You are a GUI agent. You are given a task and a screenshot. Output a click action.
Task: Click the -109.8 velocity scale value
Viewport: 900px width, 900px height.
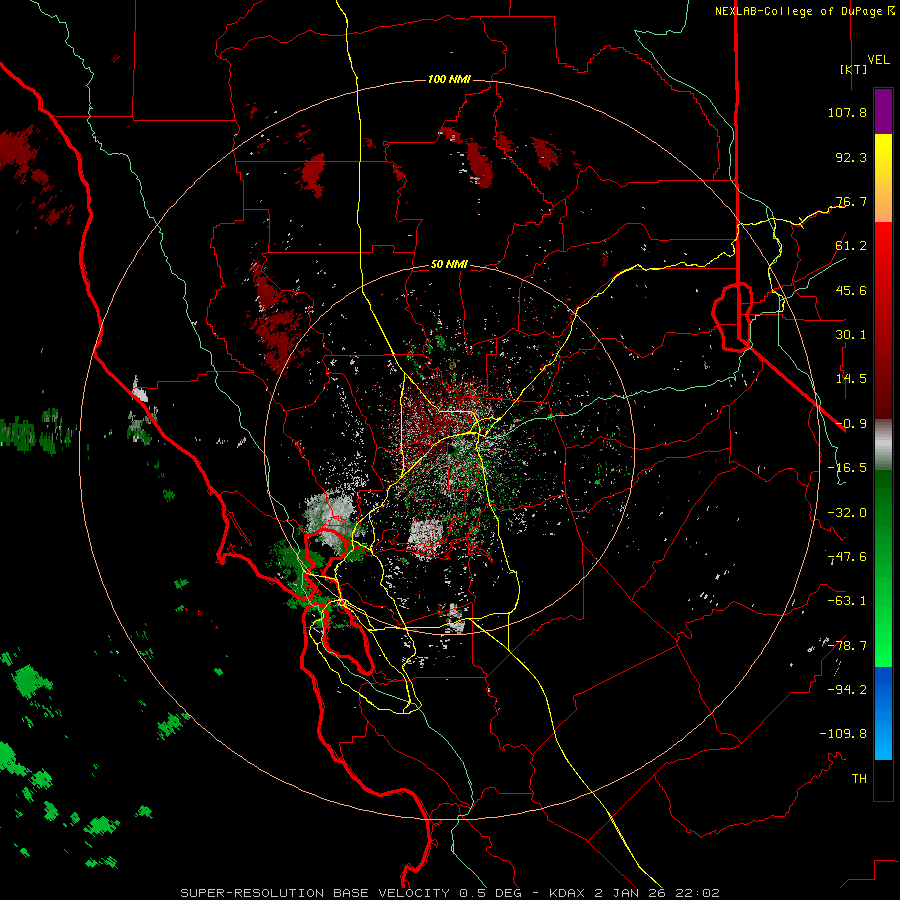(843, 734)
